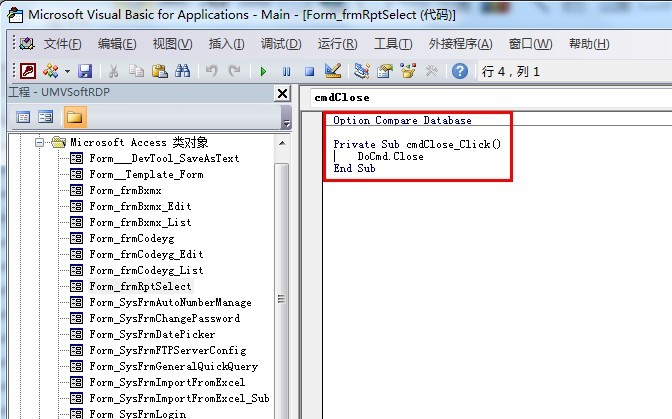The height and width of the screenshot is (419, 672).
Task: Select Form_SysFrmDatePicker in the tree
Action: click(152, 334)
